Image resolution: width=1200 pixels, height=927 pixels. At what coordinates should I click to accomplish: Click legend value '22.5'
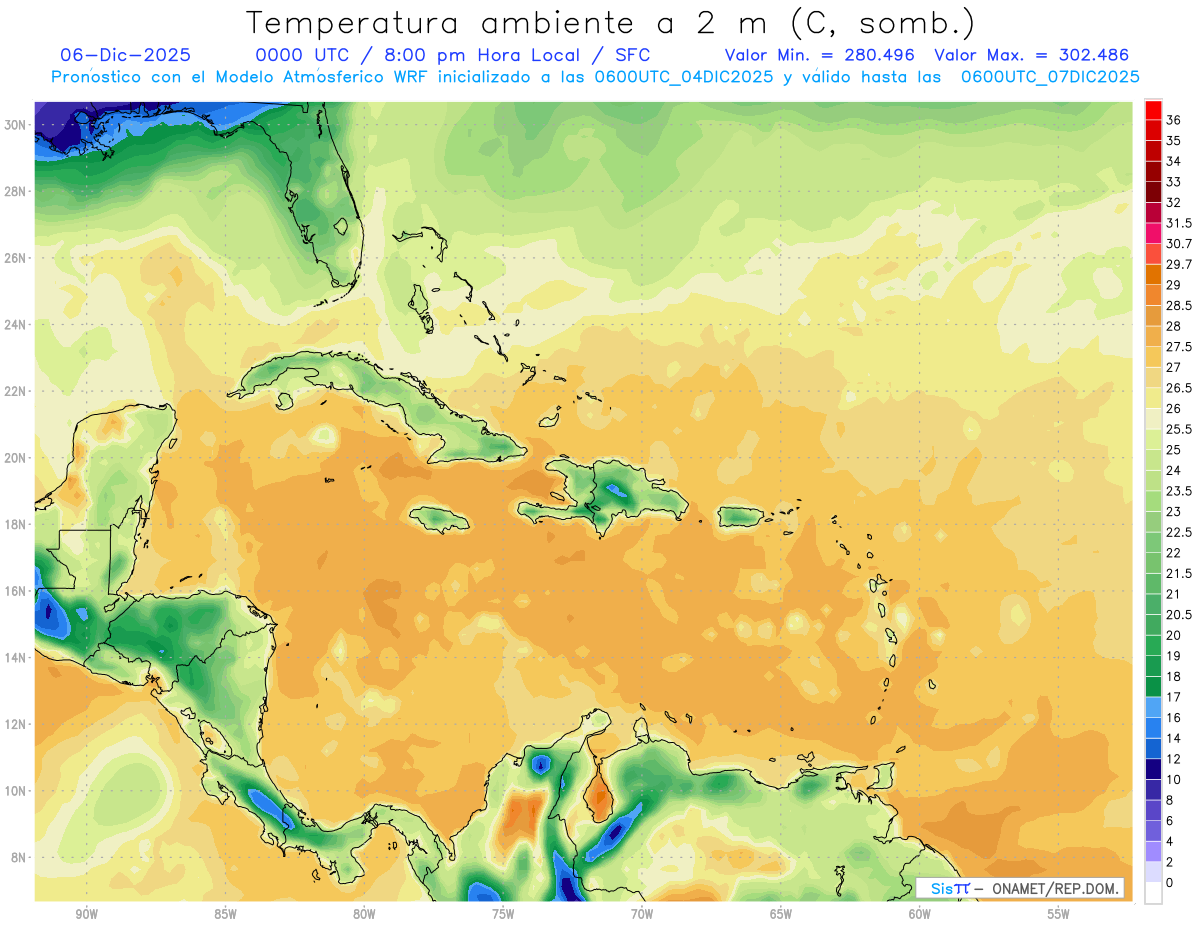tap(1179, 532)
